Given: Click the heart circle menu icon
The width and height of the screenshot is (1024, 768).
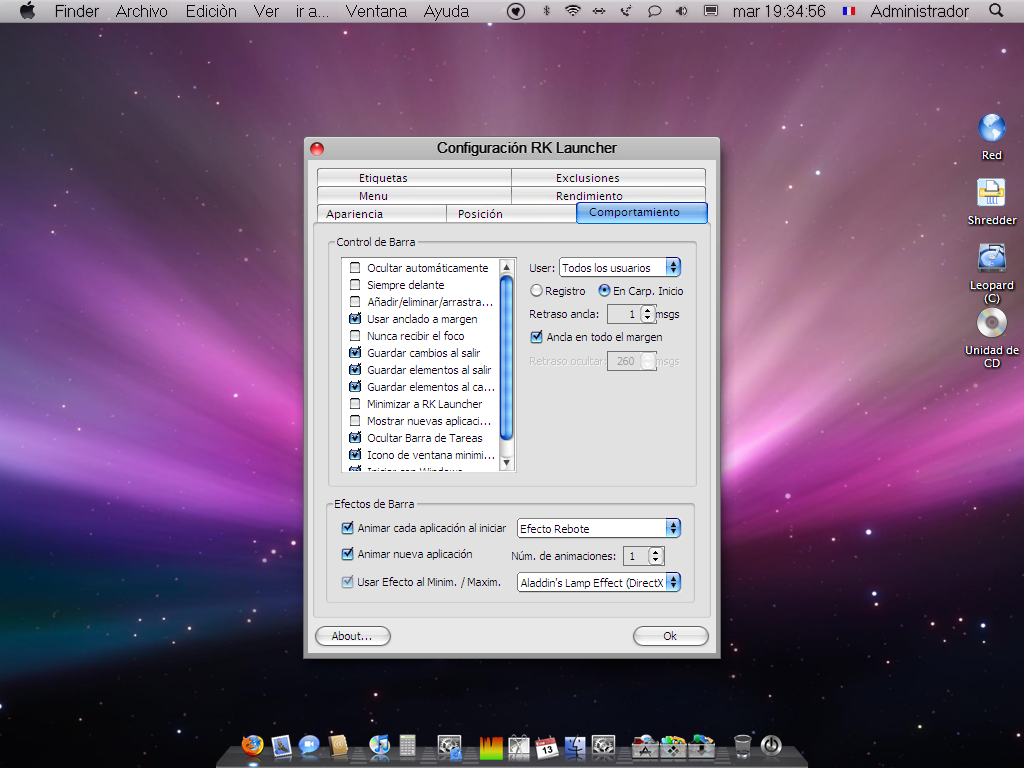Looking at the screenshot, I should (516, 11).
